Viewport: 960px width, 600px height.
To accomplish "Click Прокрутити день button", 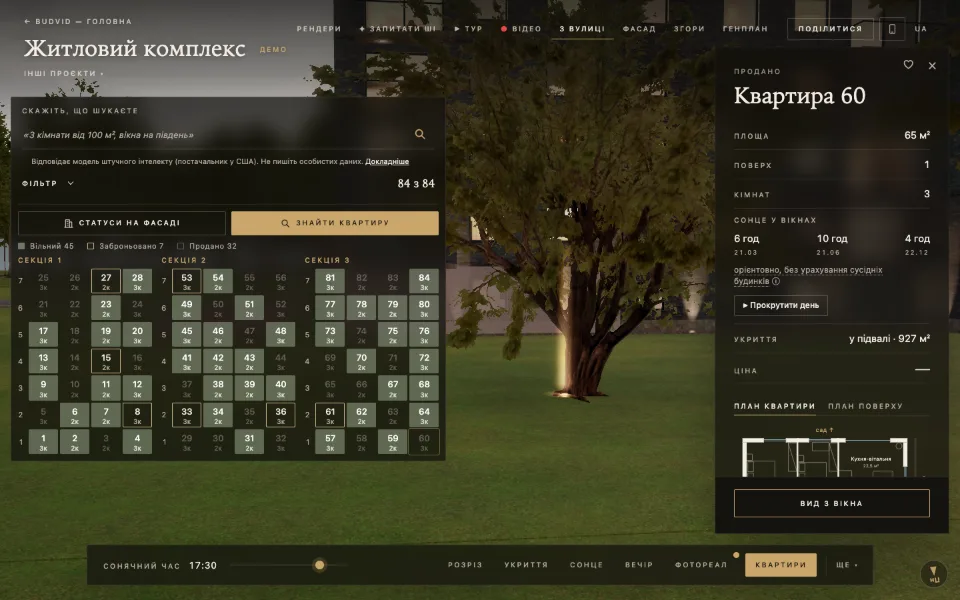I will click(x=781, y=306).
